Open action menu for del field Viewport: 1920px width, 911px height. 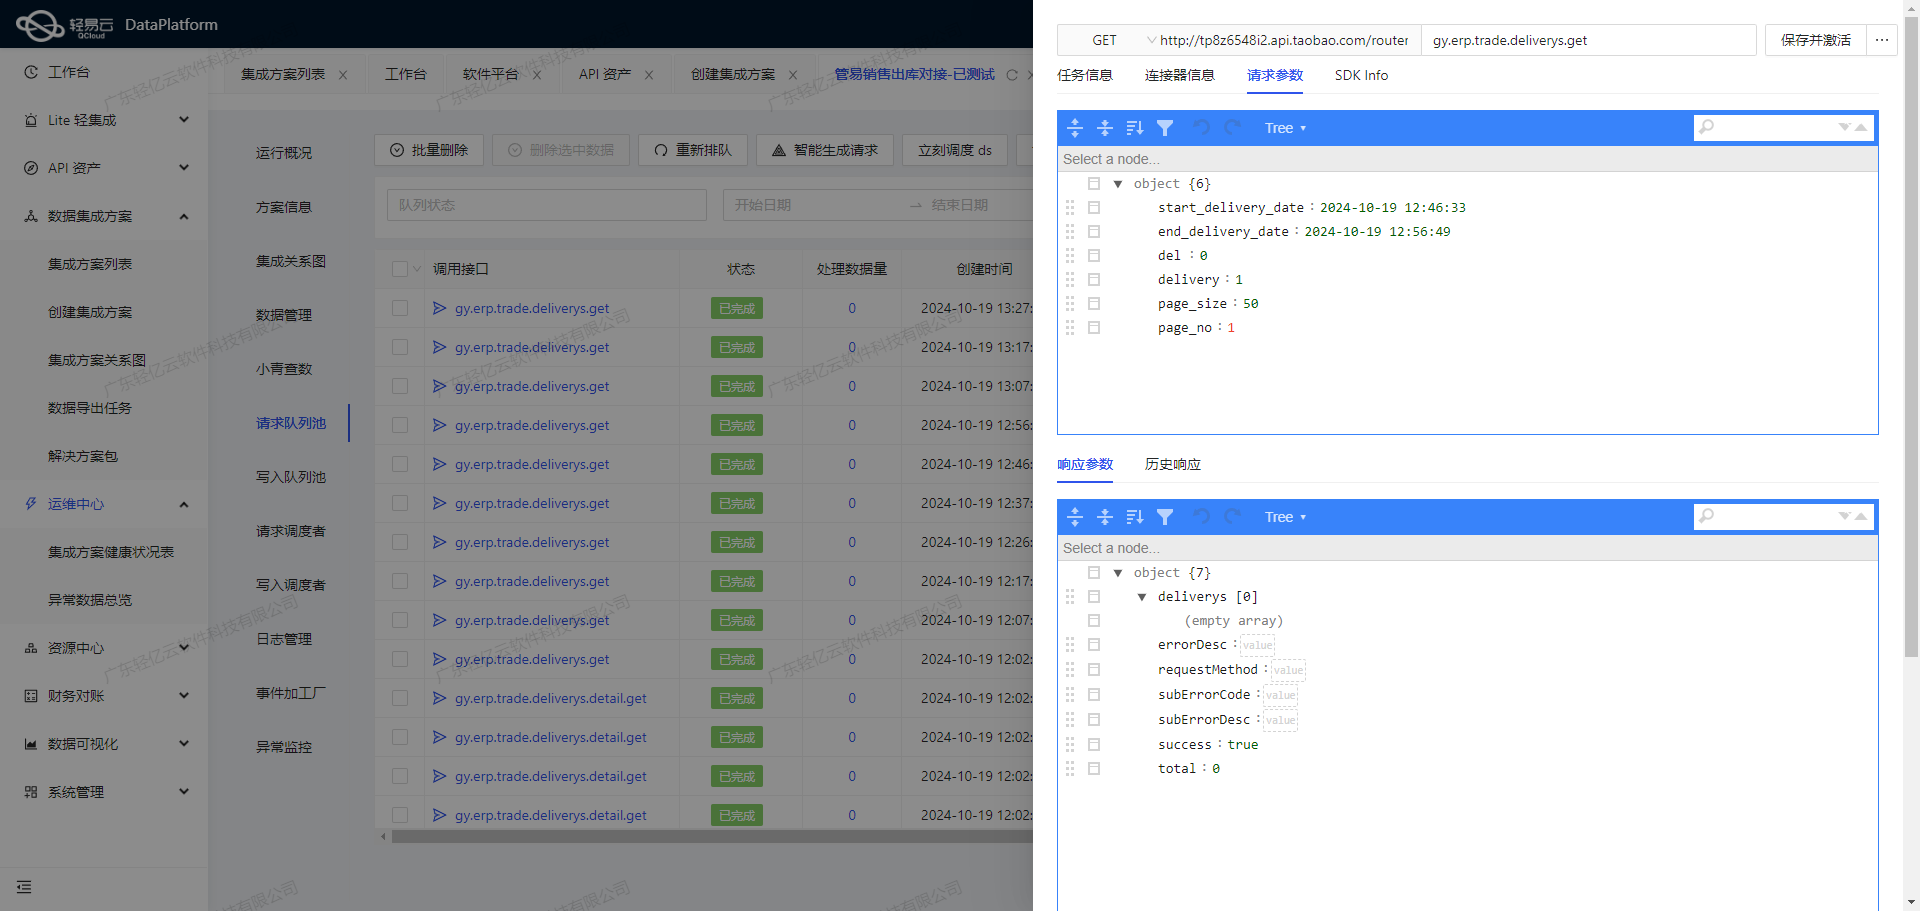[x=1094, y=256]
